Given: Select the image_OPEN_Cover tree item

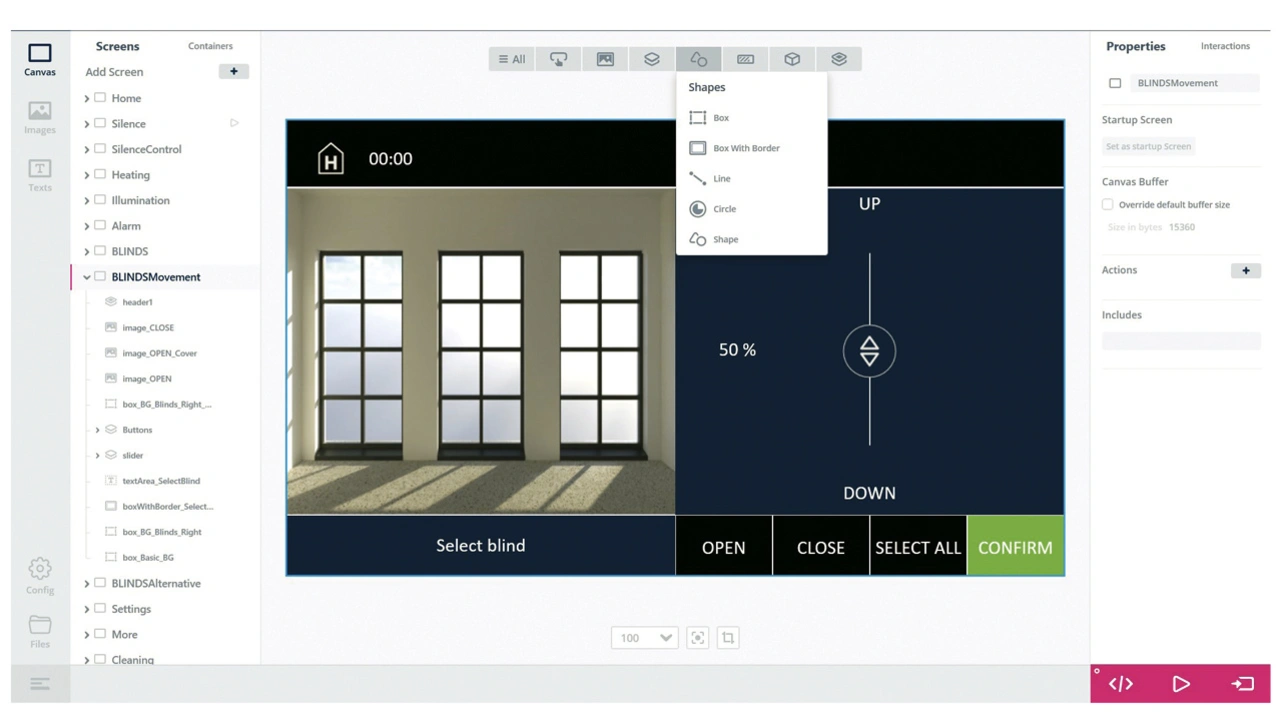Looking at the screenshot, I should [159, 353].
